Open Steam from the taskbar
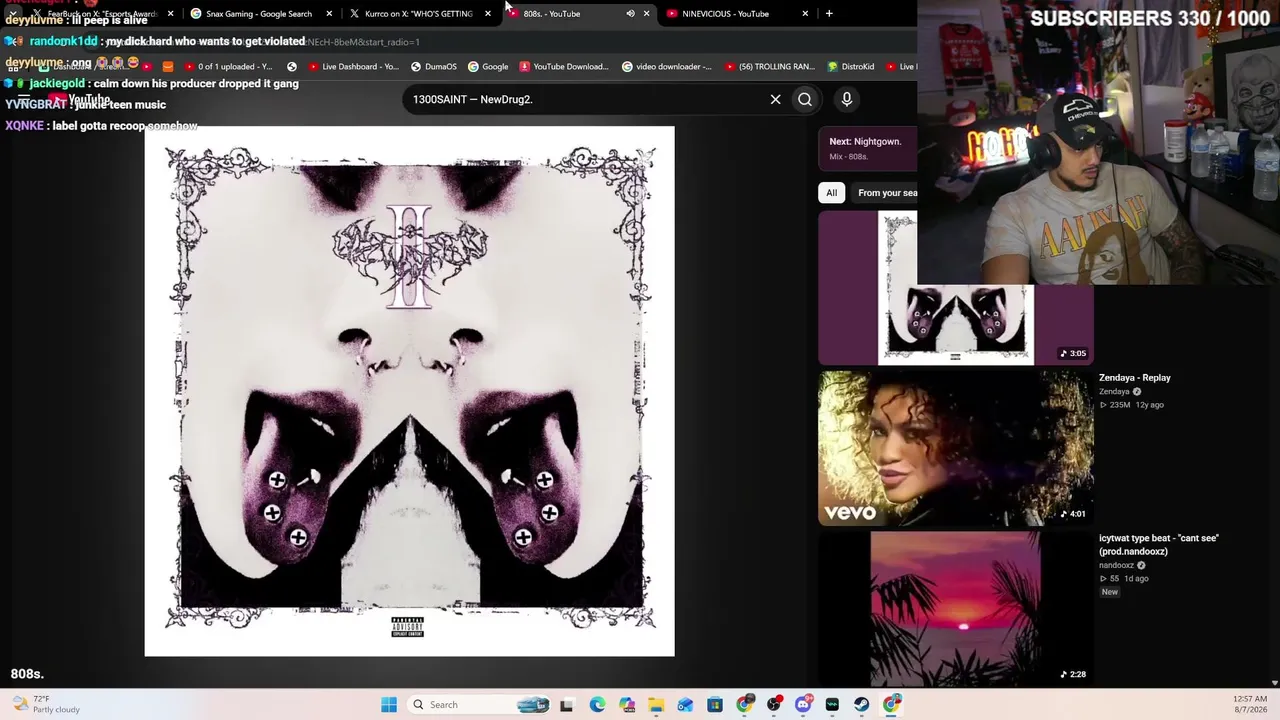The width and height of the screenshot is (1280, 720). (x=862, y=705)
